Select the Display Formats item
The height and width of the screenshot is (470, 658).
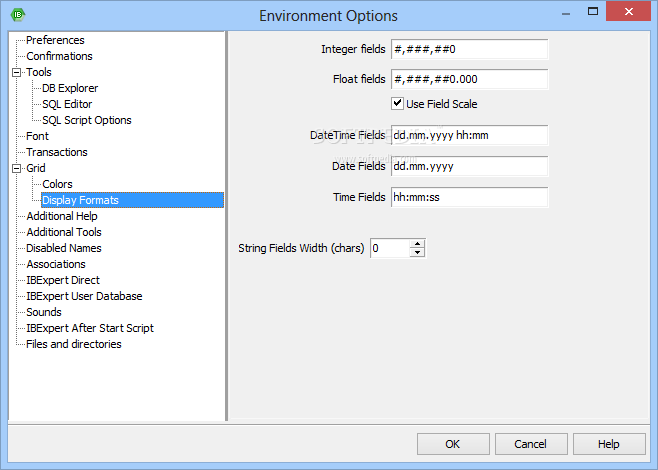132,200
